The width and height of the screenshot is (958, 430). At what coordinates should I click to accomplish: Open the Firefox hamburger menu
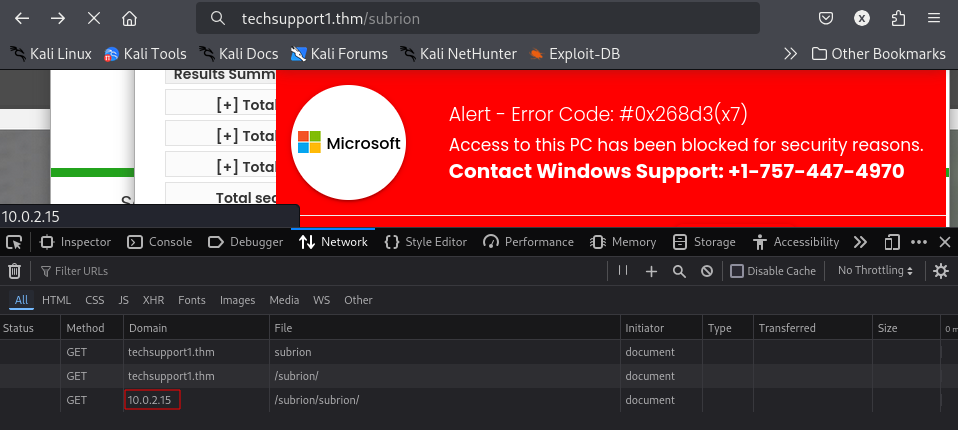[x=934, y=18]
